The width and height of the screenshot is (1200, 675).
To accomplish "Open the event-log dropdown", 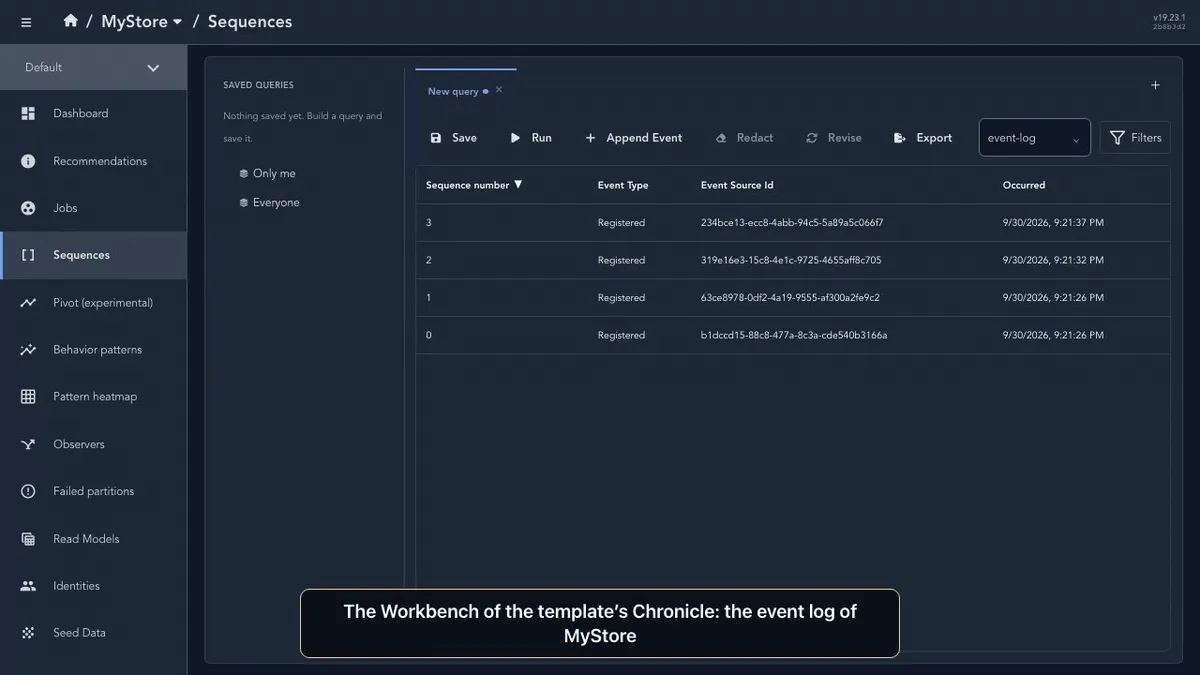I will click(1034, 138).
